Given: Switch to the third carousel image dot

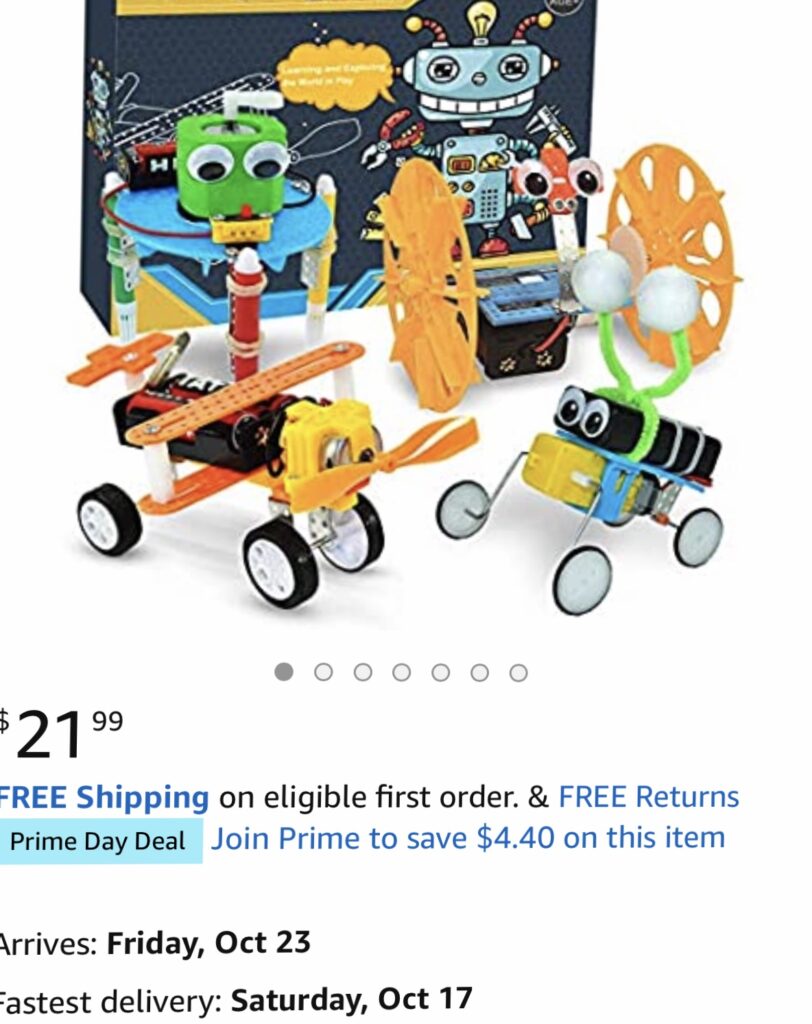Looking at the screenshot, I should (x=363, y=672).
